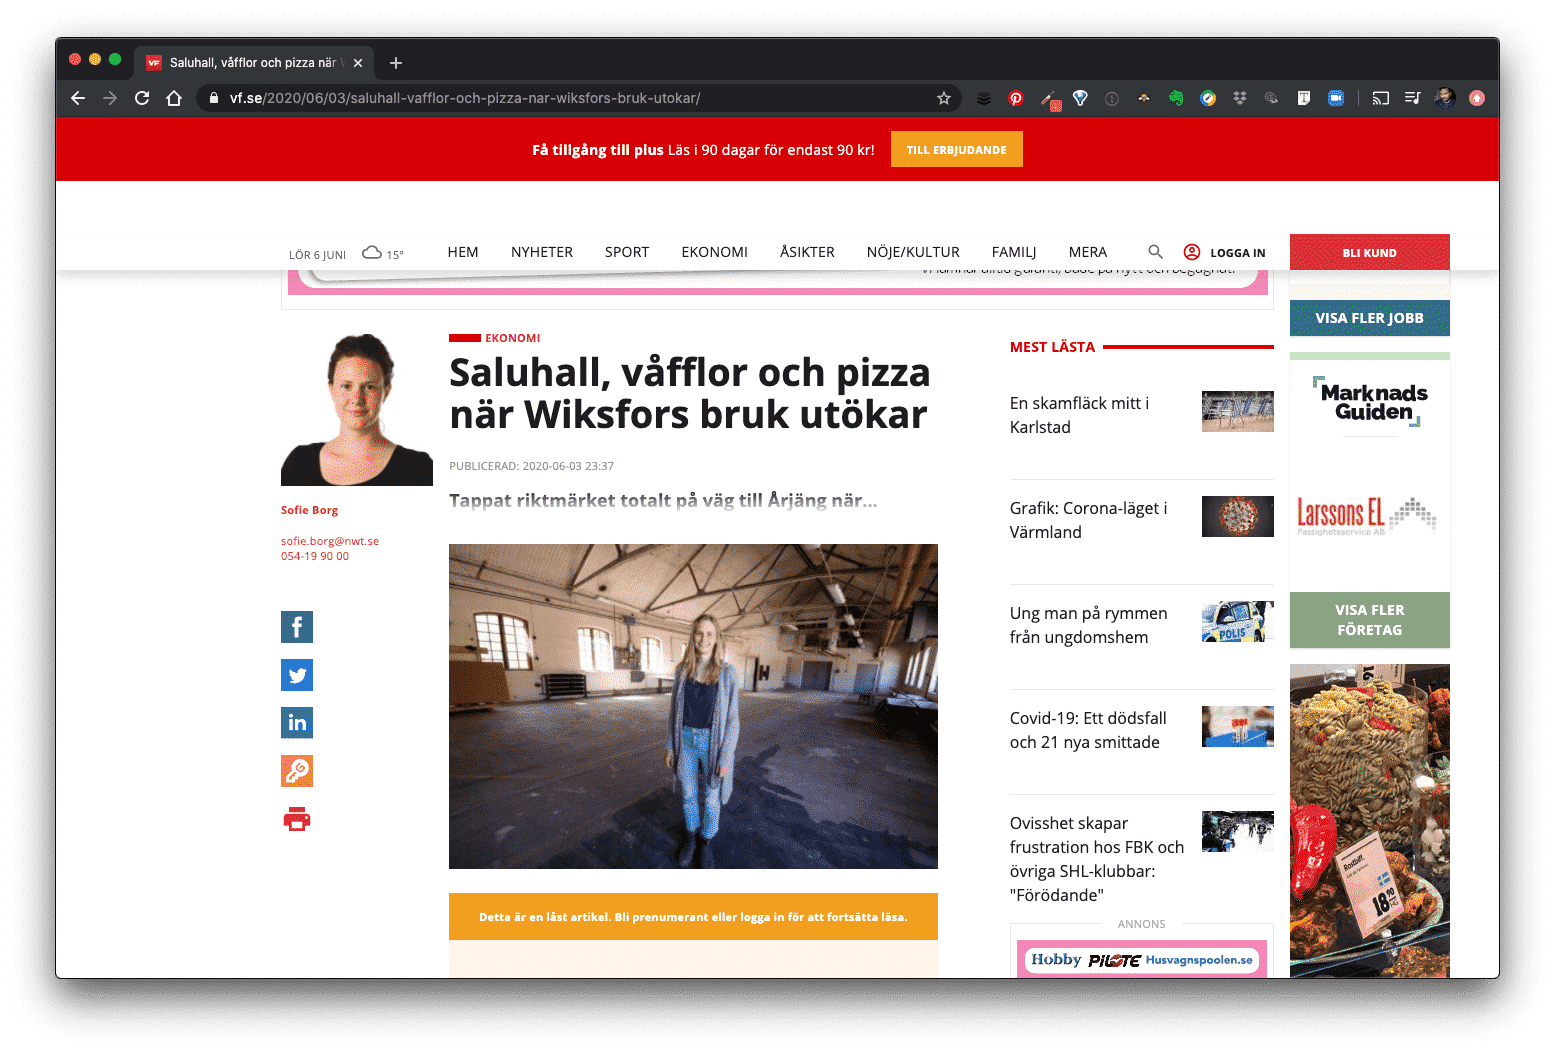Click Husvagnspoolen.se ad banner
The width and height of the screenshot is (1555, 1052).
[x=1142, y=959]
